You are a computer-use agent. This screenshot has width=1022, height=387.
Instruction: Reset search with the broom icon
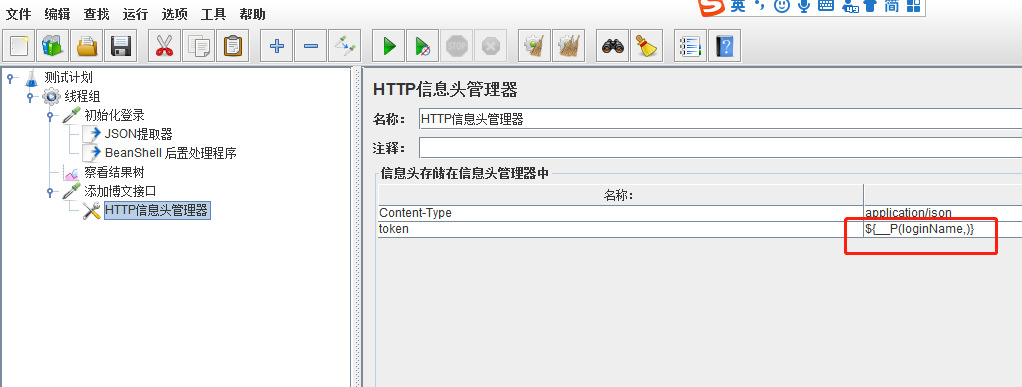(647, 46)
